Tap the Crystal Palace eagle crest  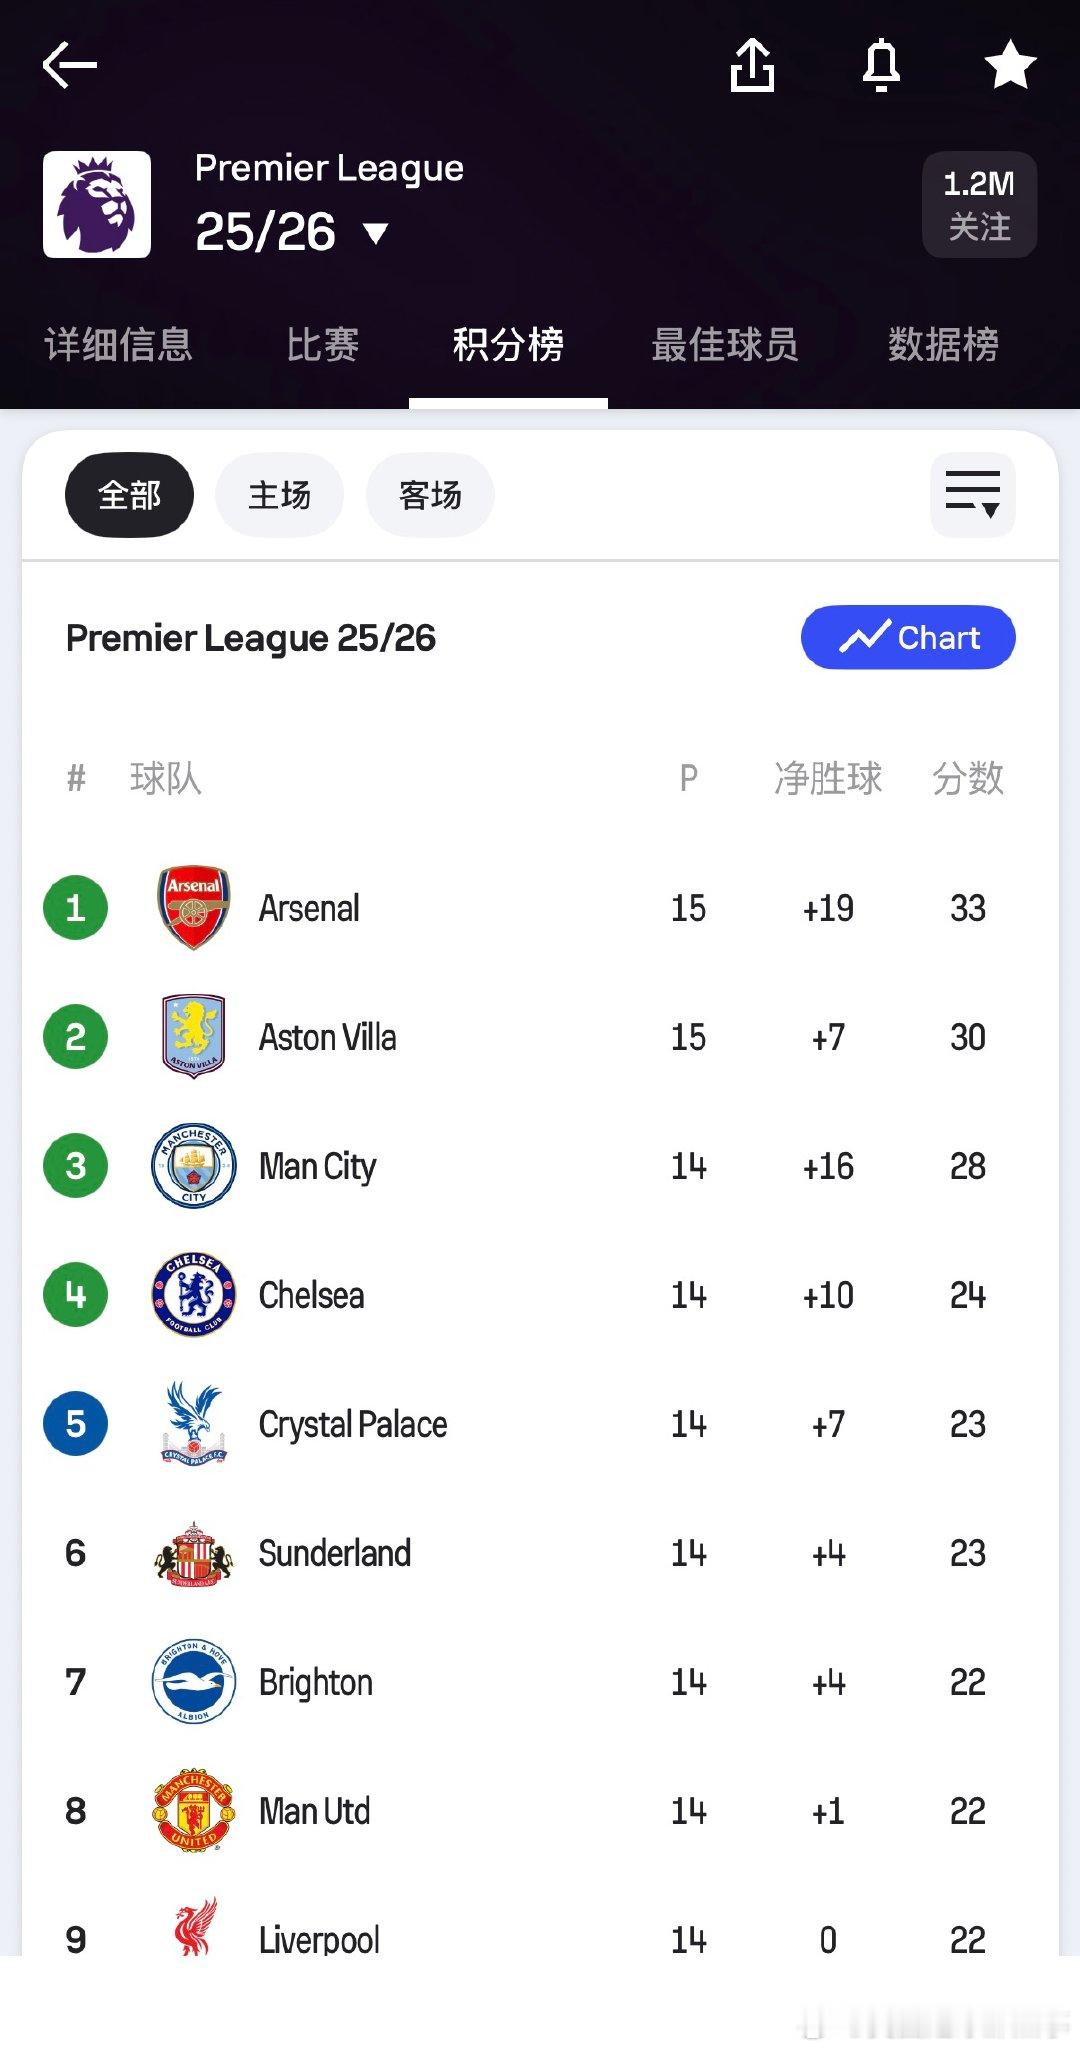tap(194, 1424)
